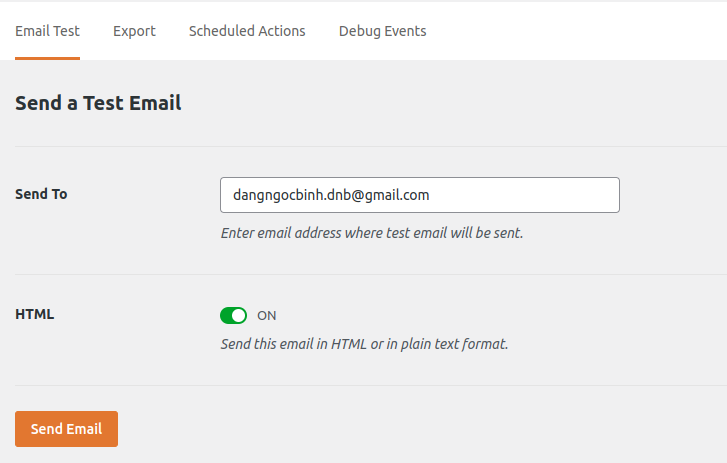Select the Debug Events tab
727x463 pixels.
coord(382,31)
